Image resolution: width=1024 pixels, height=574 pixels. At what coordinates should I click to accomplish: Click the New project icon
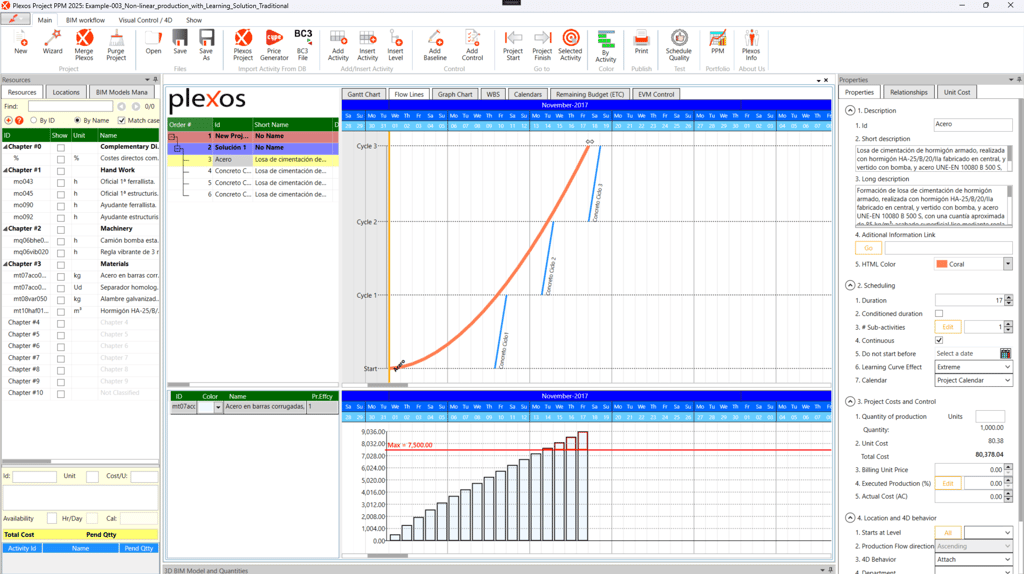point(21,42)
